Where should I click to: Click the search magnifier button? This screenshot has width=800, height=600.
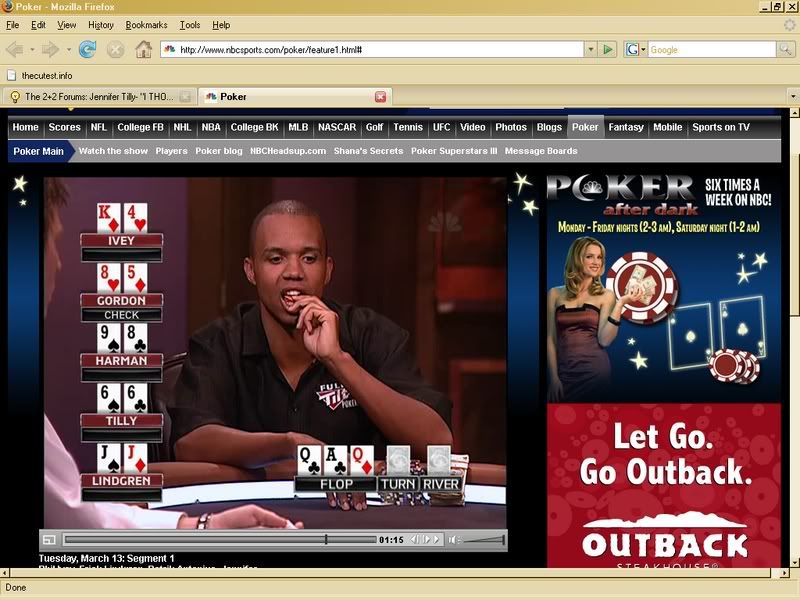tap(785, 49)
